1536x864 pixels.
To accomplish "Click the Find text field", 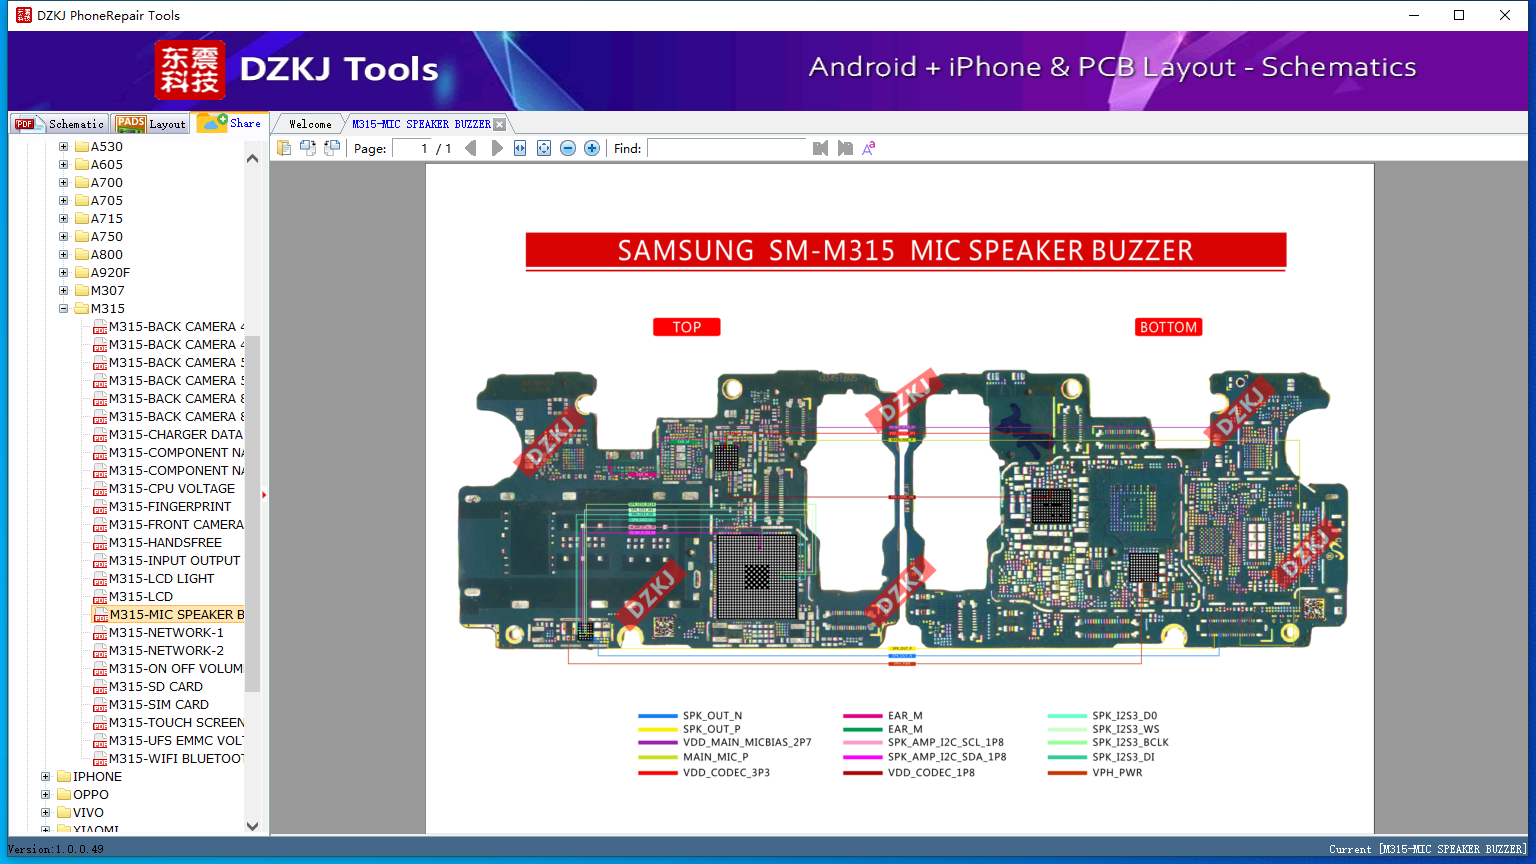I will coord(727,148).
